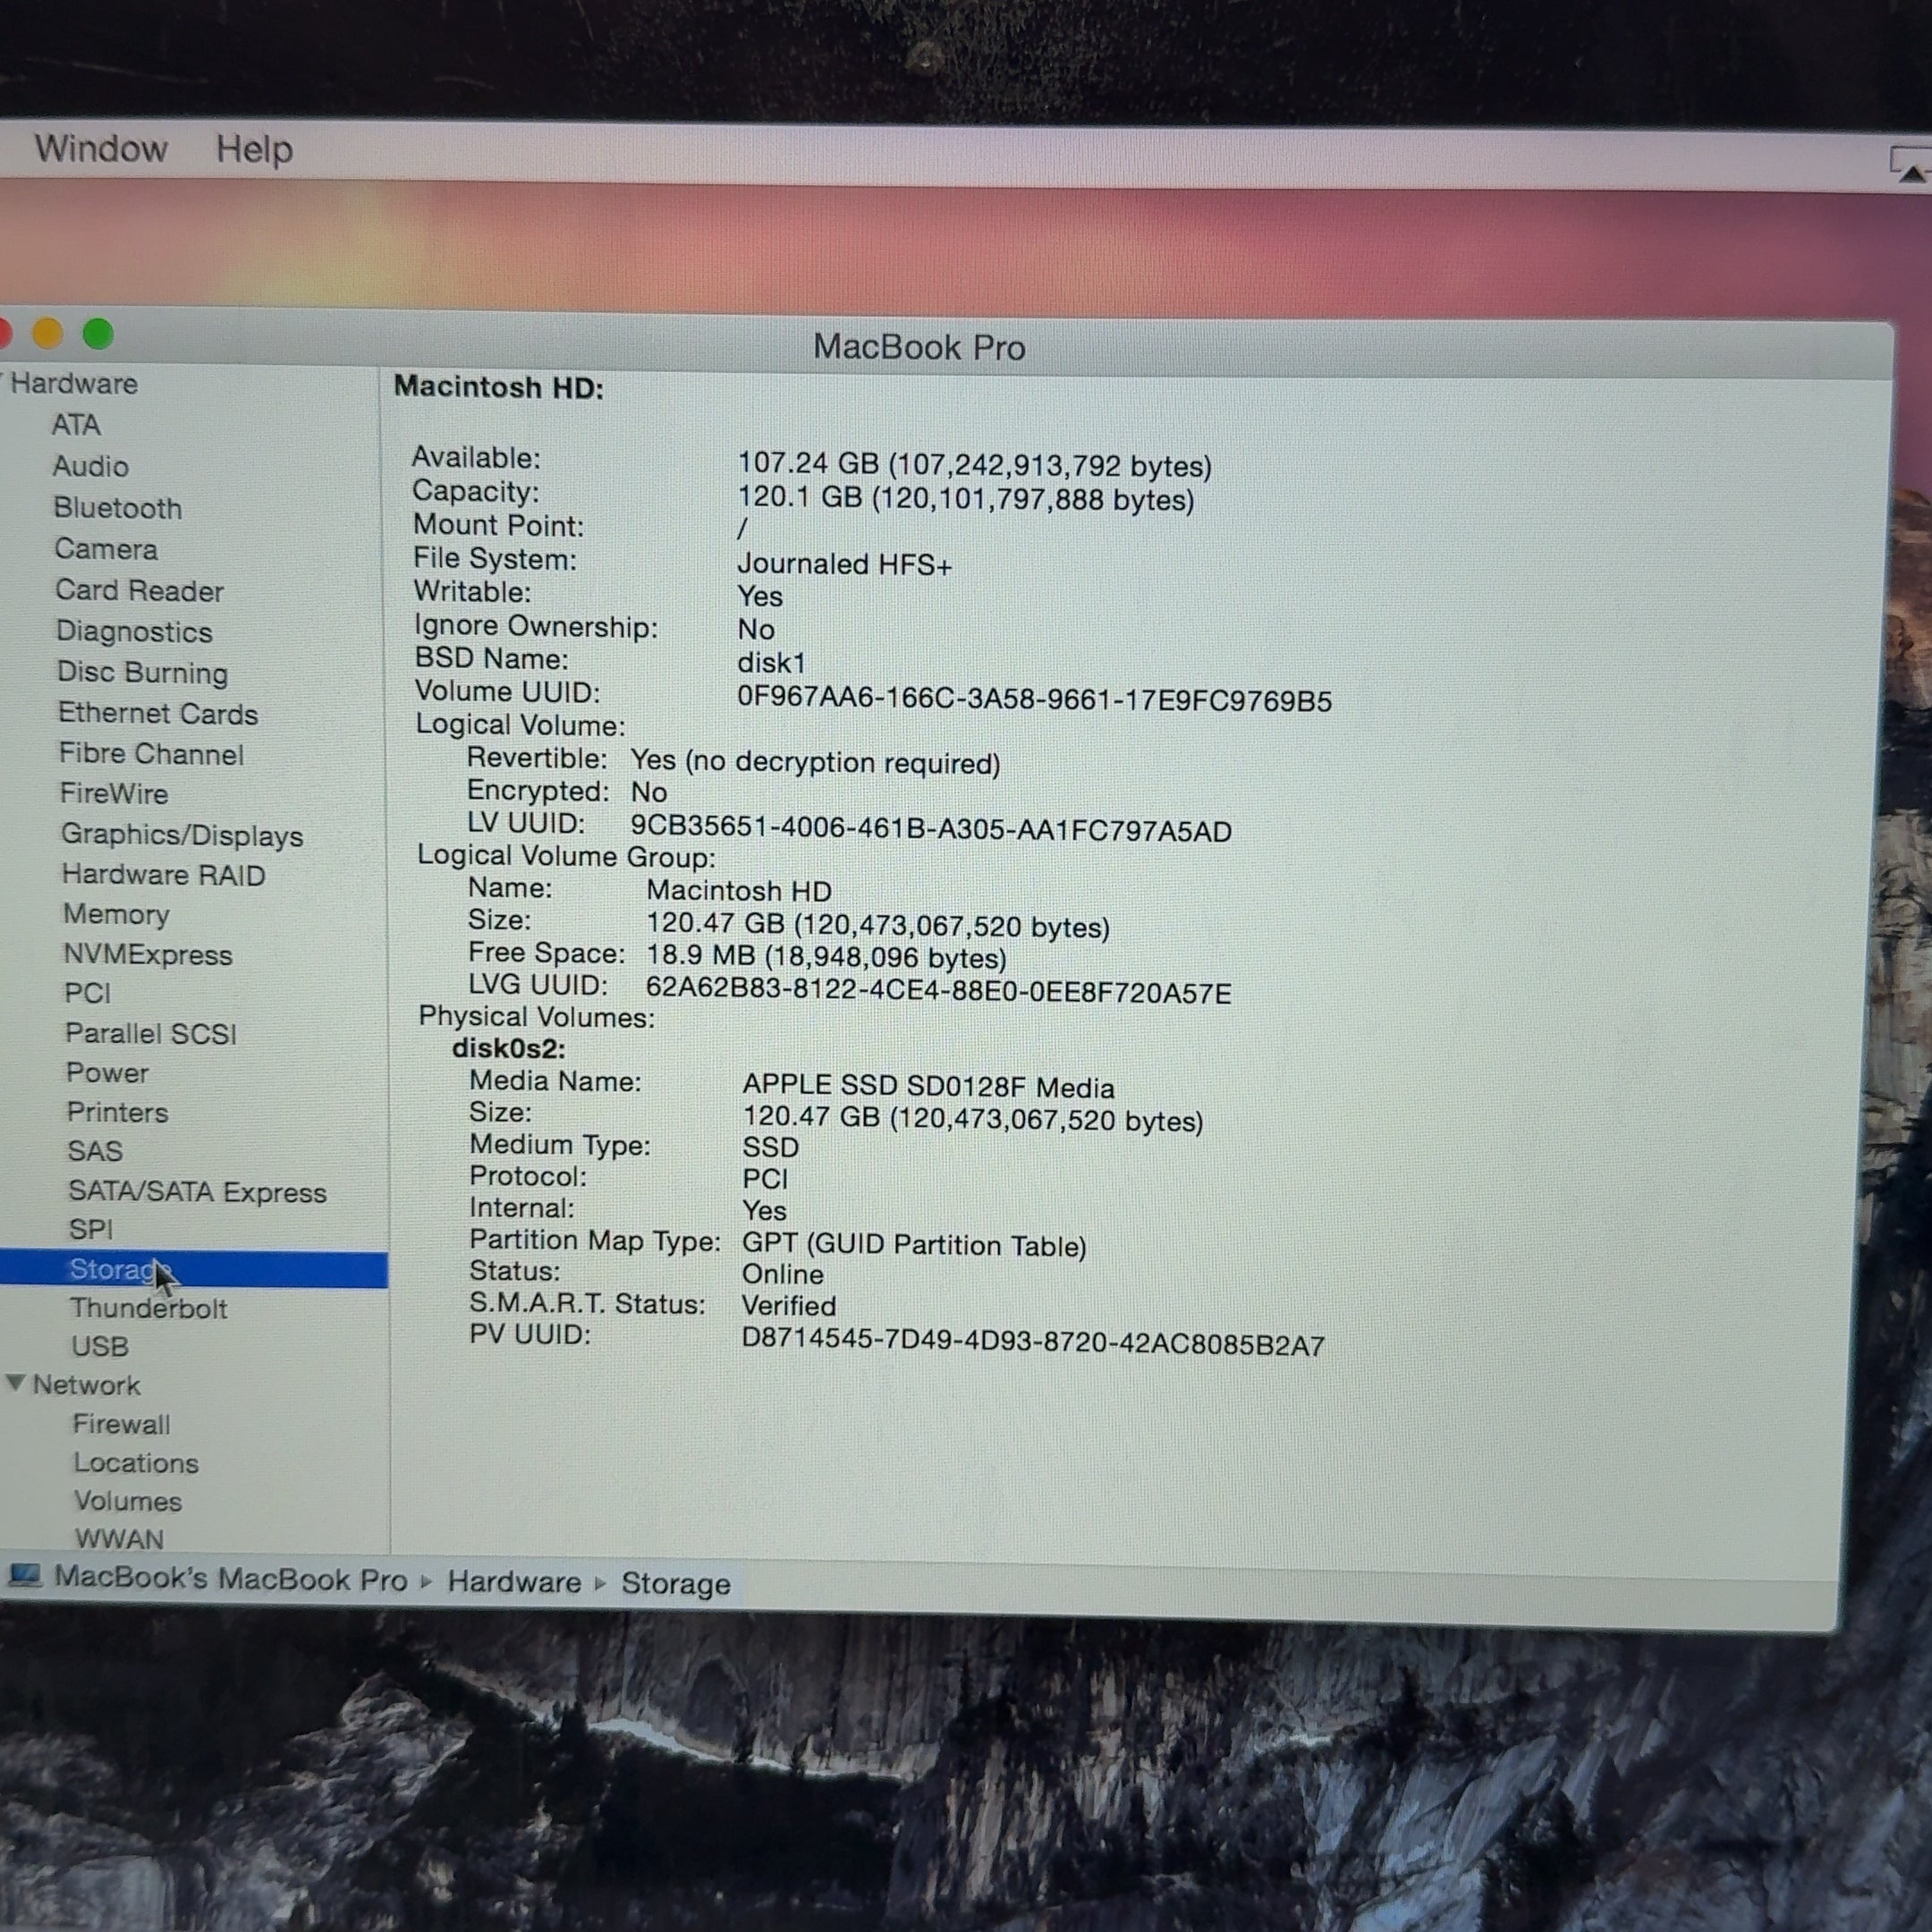Select FireWire in the sidebar

pyautogui.click(x=114, y=794)
